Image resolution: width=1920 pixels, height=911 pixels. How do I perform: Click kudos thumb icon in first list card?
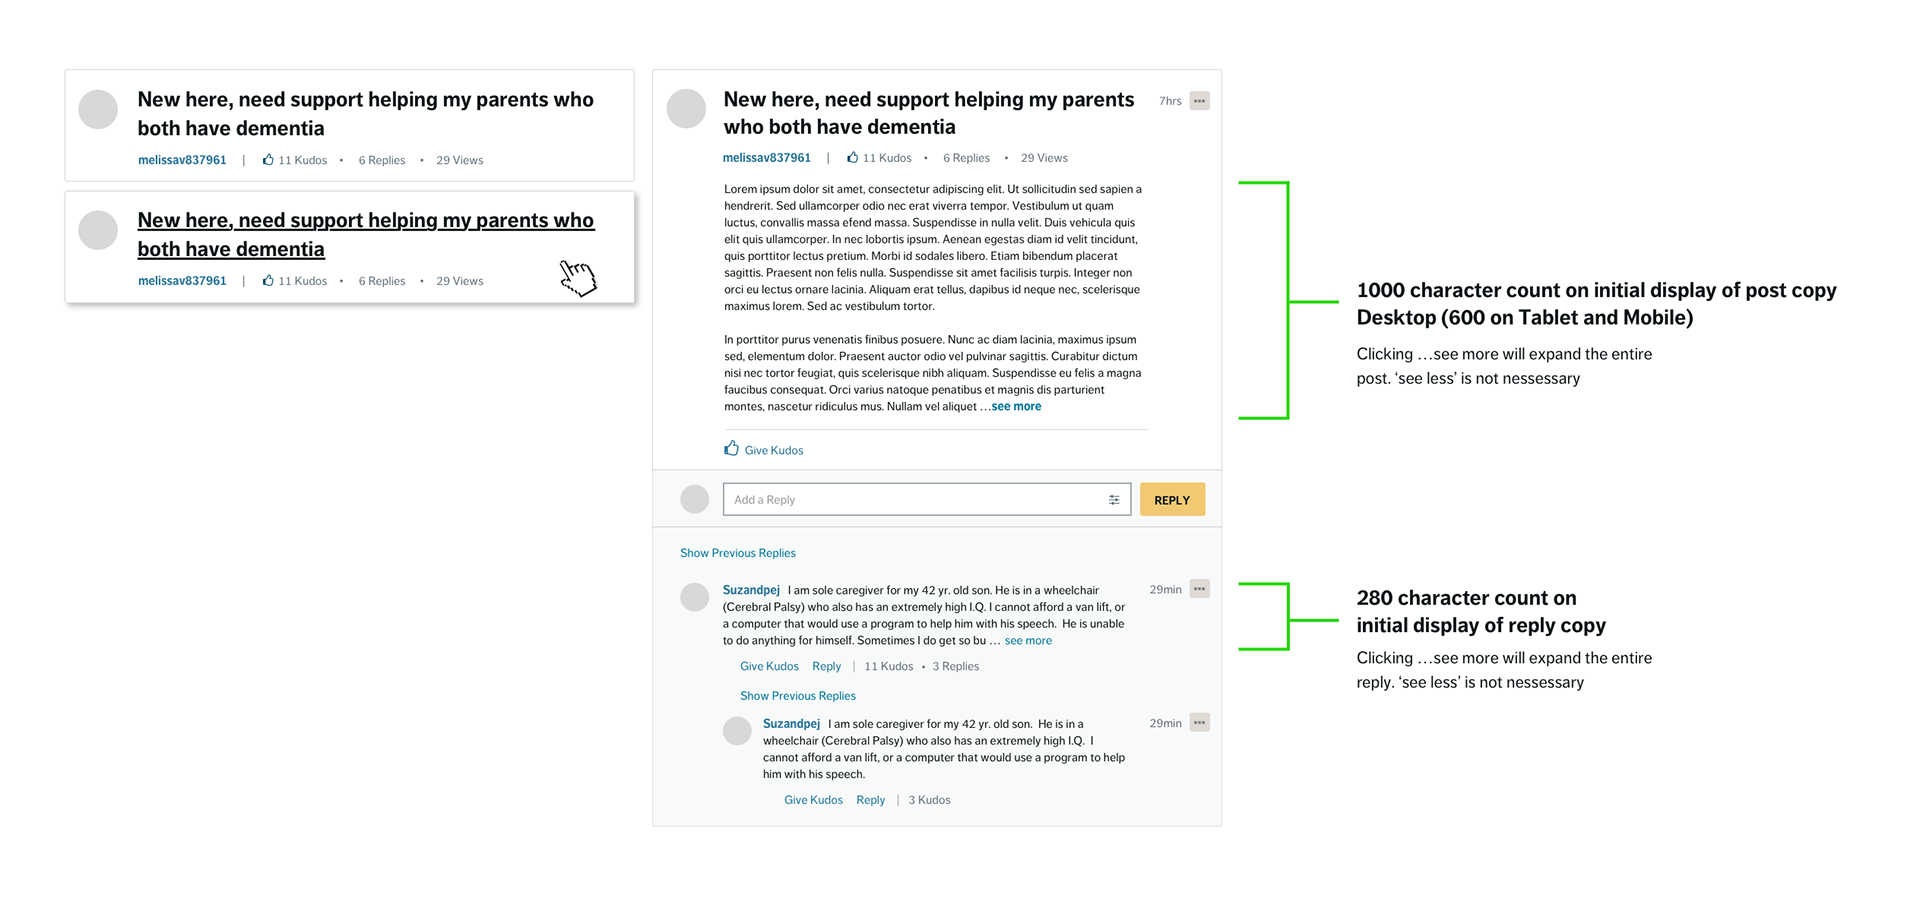click(268, 159)
